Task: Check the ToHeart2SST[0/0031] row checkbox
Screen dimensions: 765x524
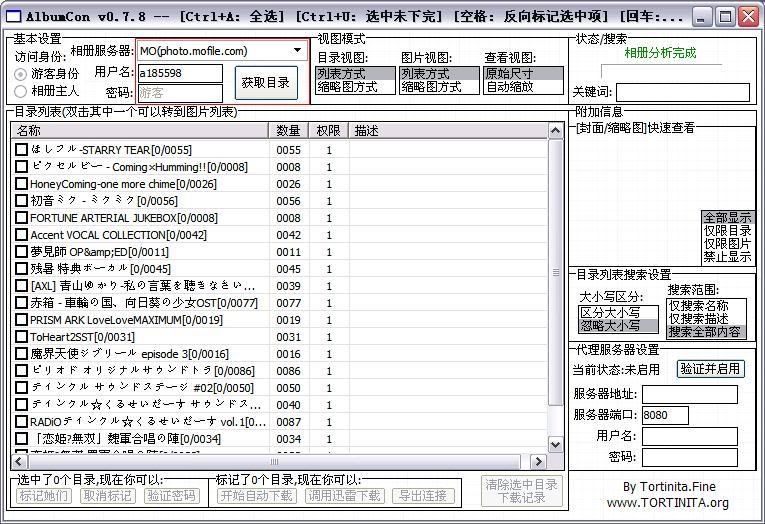Action: pyautogui.click(x=21, y=337)
